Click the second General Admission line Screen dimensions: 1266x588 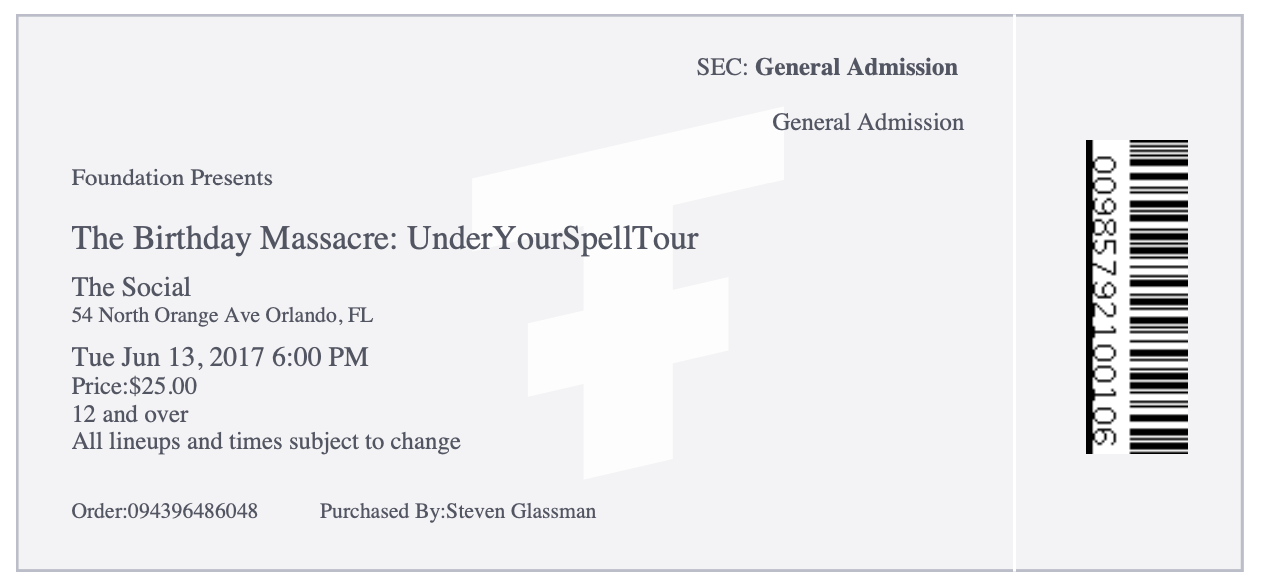pyautogui.click(x=868, y=123)
